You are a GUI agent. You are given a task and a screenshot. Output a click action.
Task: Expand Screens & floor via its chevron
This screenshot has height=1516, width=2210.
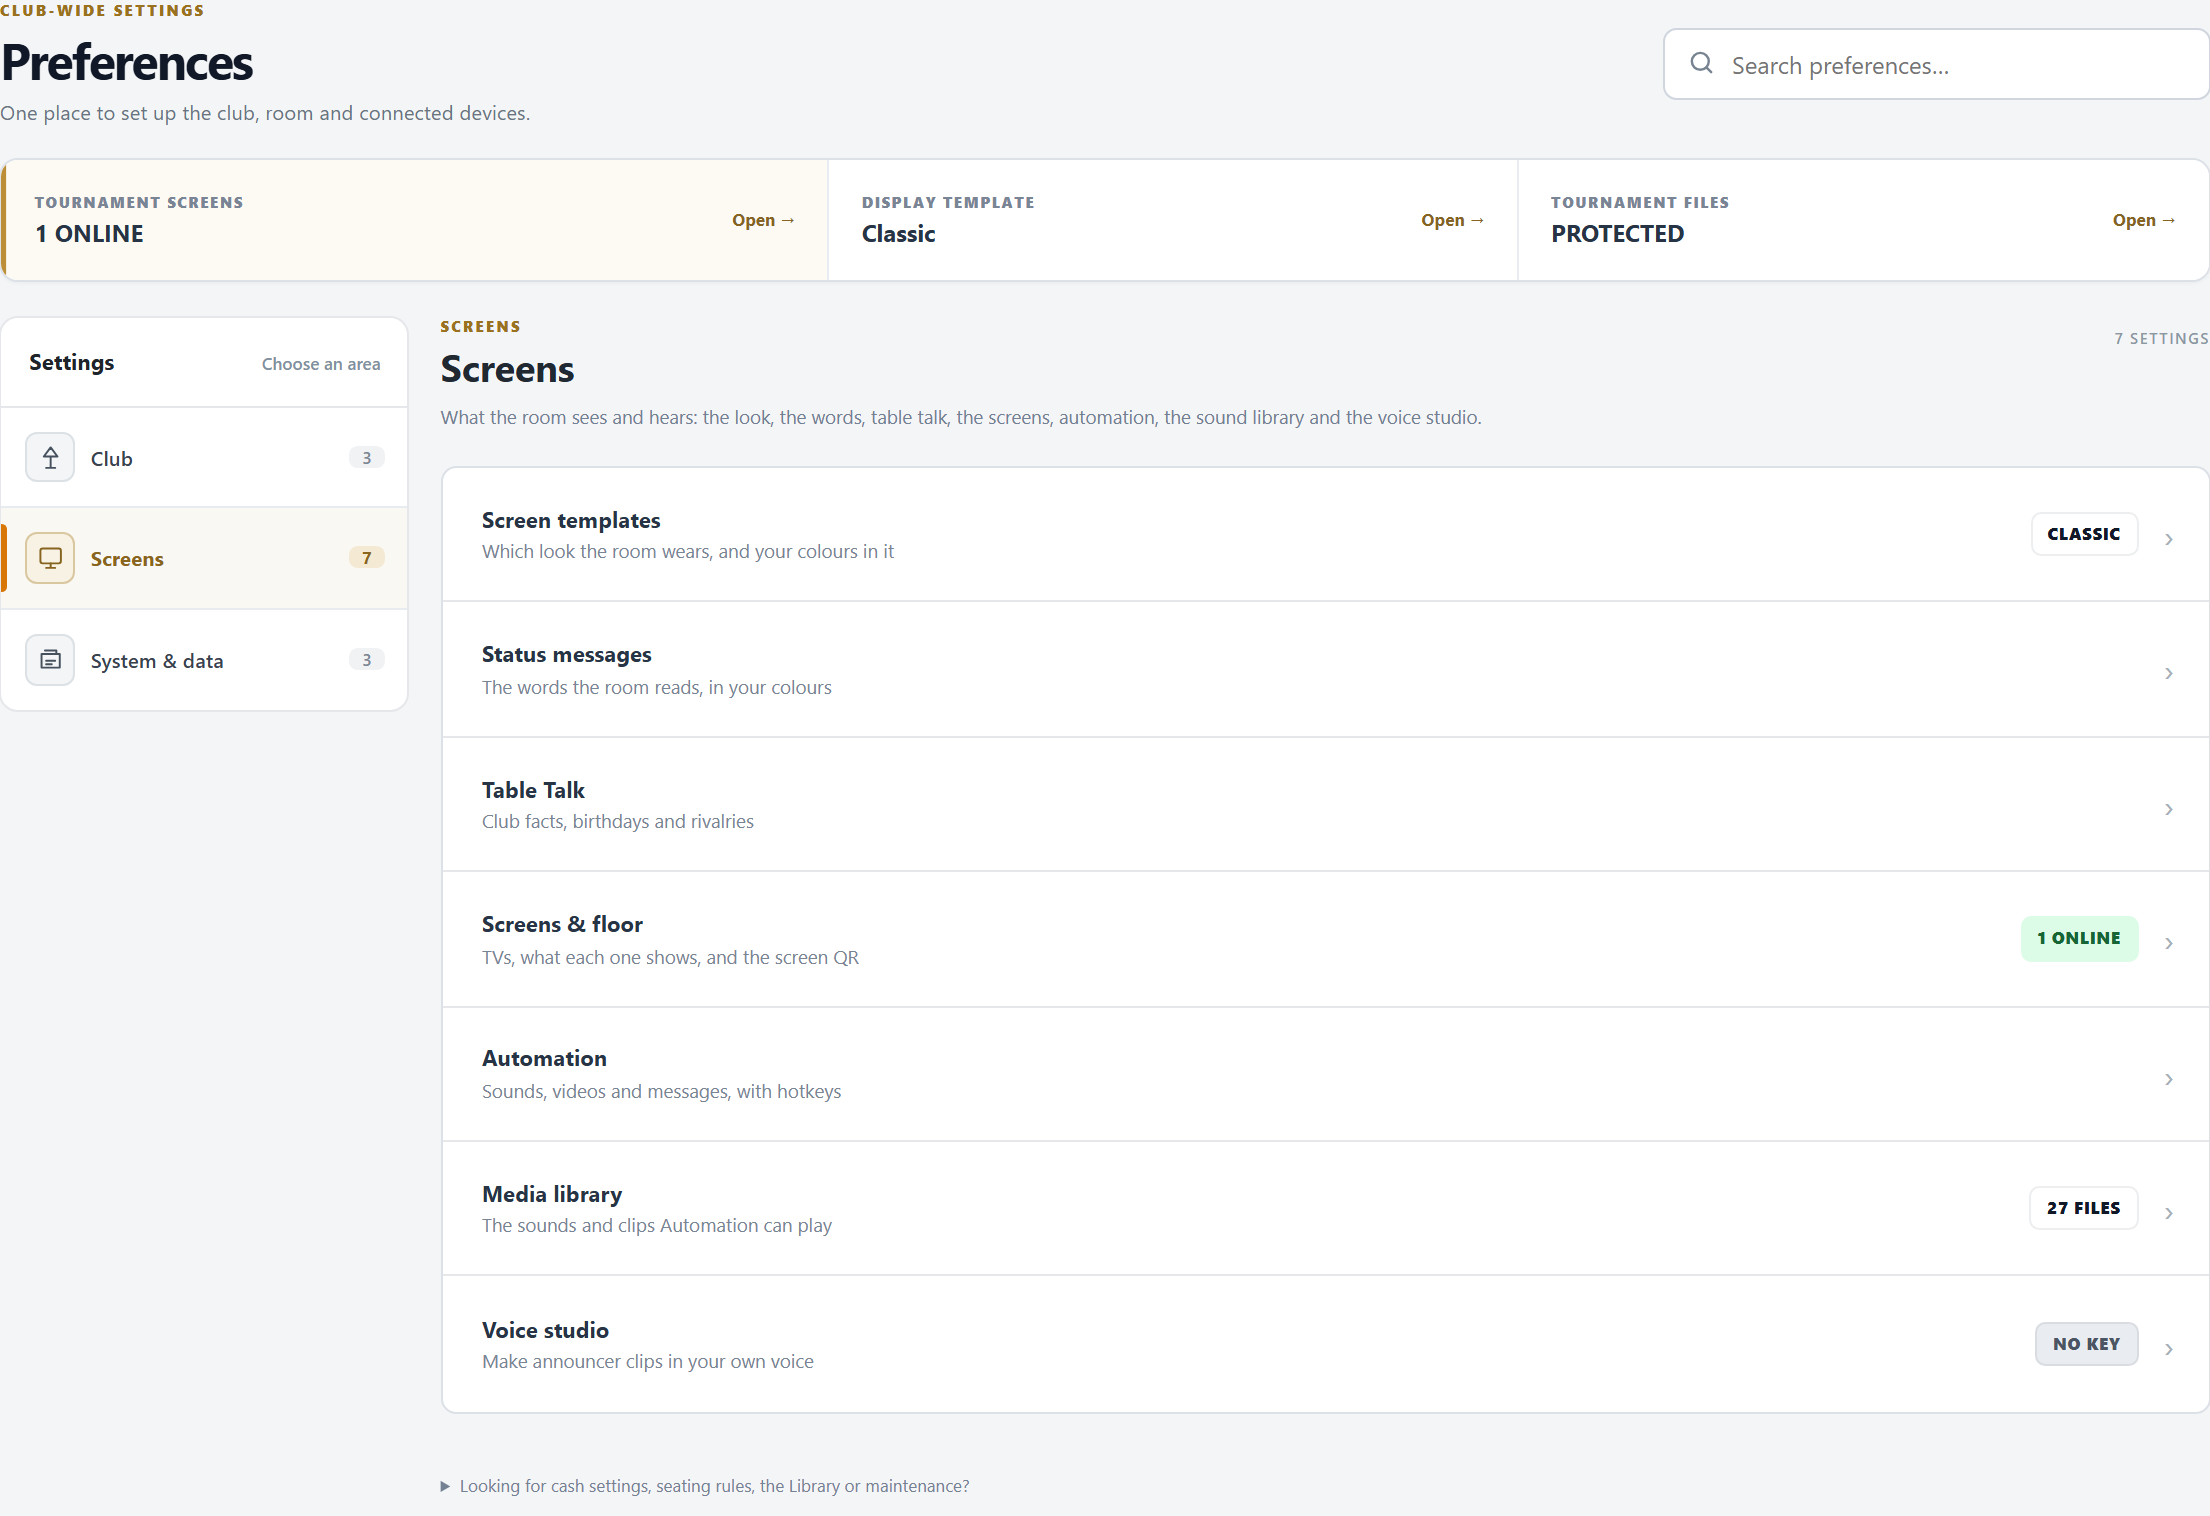click(2169, 943)
